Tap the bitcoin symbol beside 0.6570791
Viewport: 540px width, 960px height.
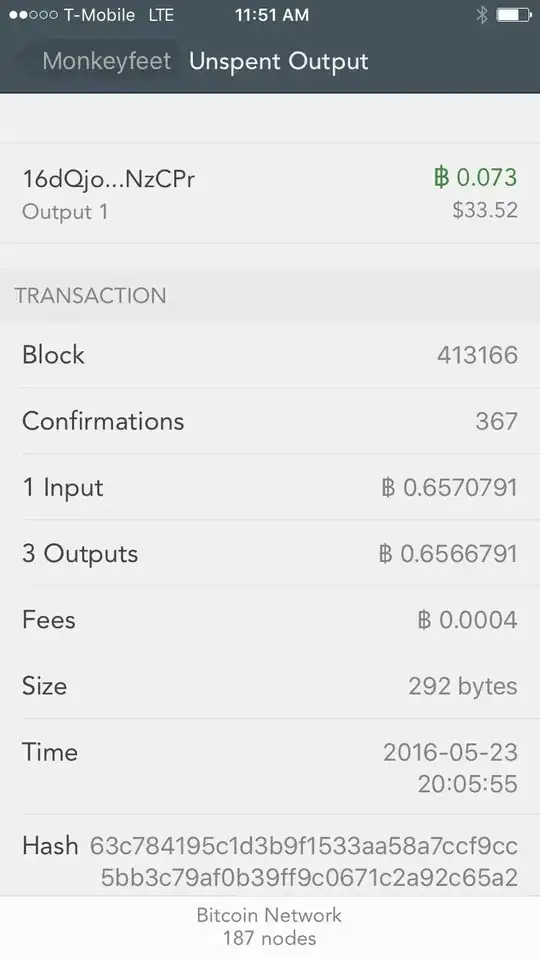[x=388, y=487]
